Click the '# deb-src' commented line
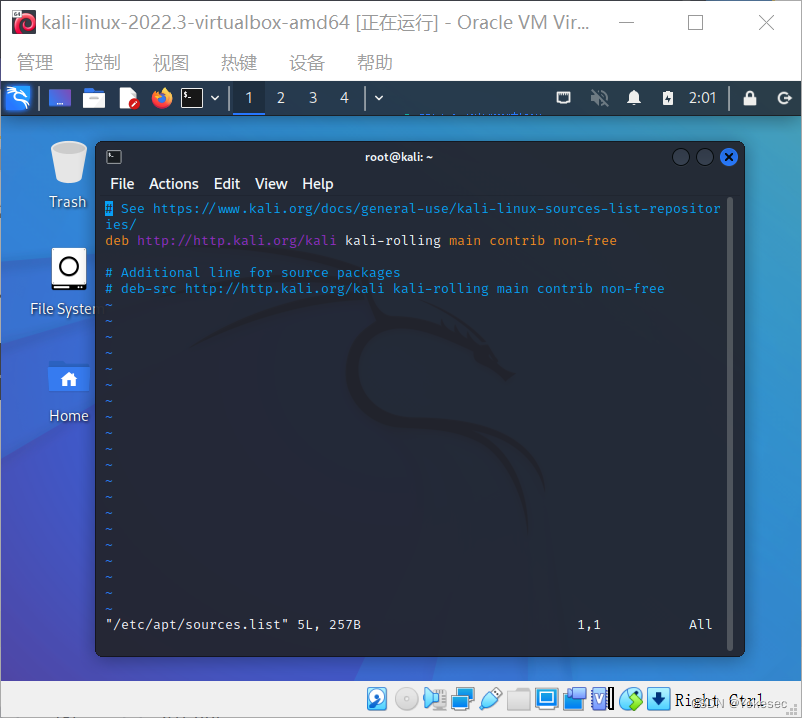The height and width of the screenshot is (718, 802). 385,288
